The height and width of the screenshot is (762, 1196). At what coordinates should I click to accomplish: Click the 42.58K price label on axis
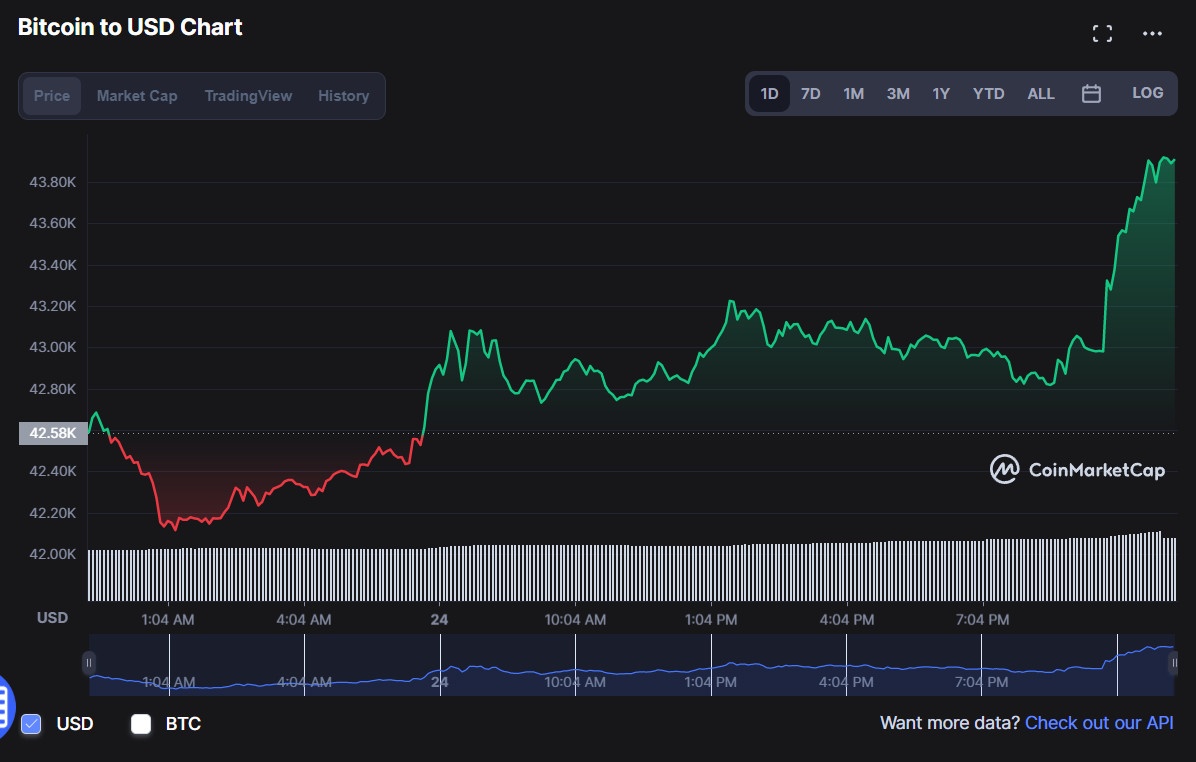pyautogui.click(x=52, y=433)
